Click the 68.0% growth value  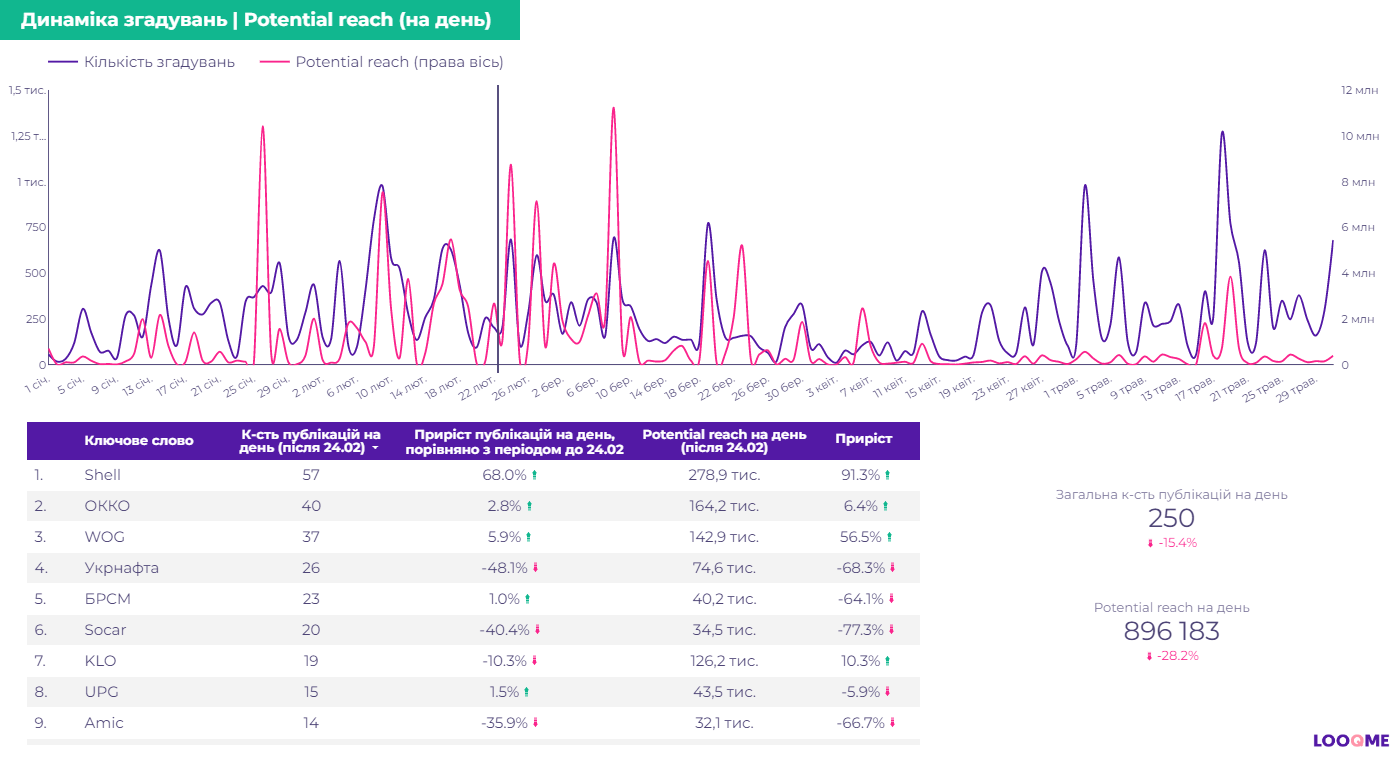click(504, 475)
